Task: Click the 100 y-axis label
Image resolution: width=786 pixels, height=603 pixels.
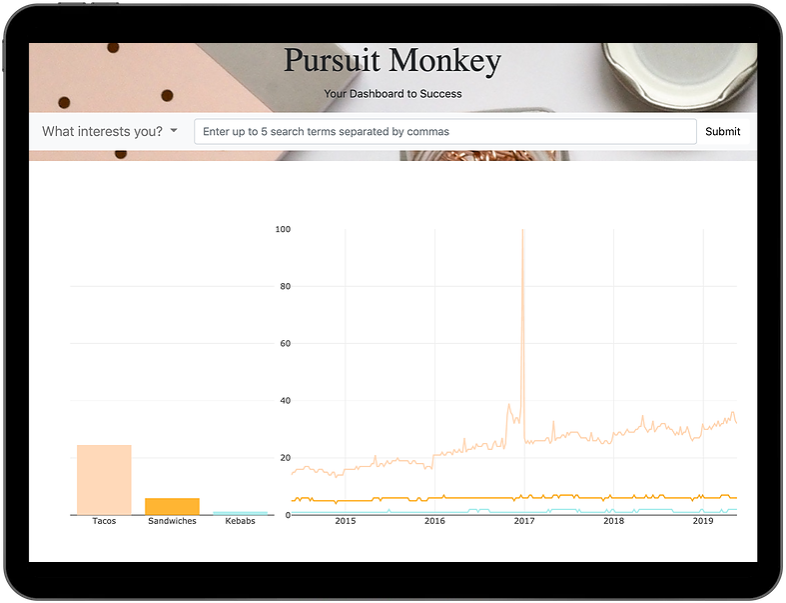Action: point(283,229)
